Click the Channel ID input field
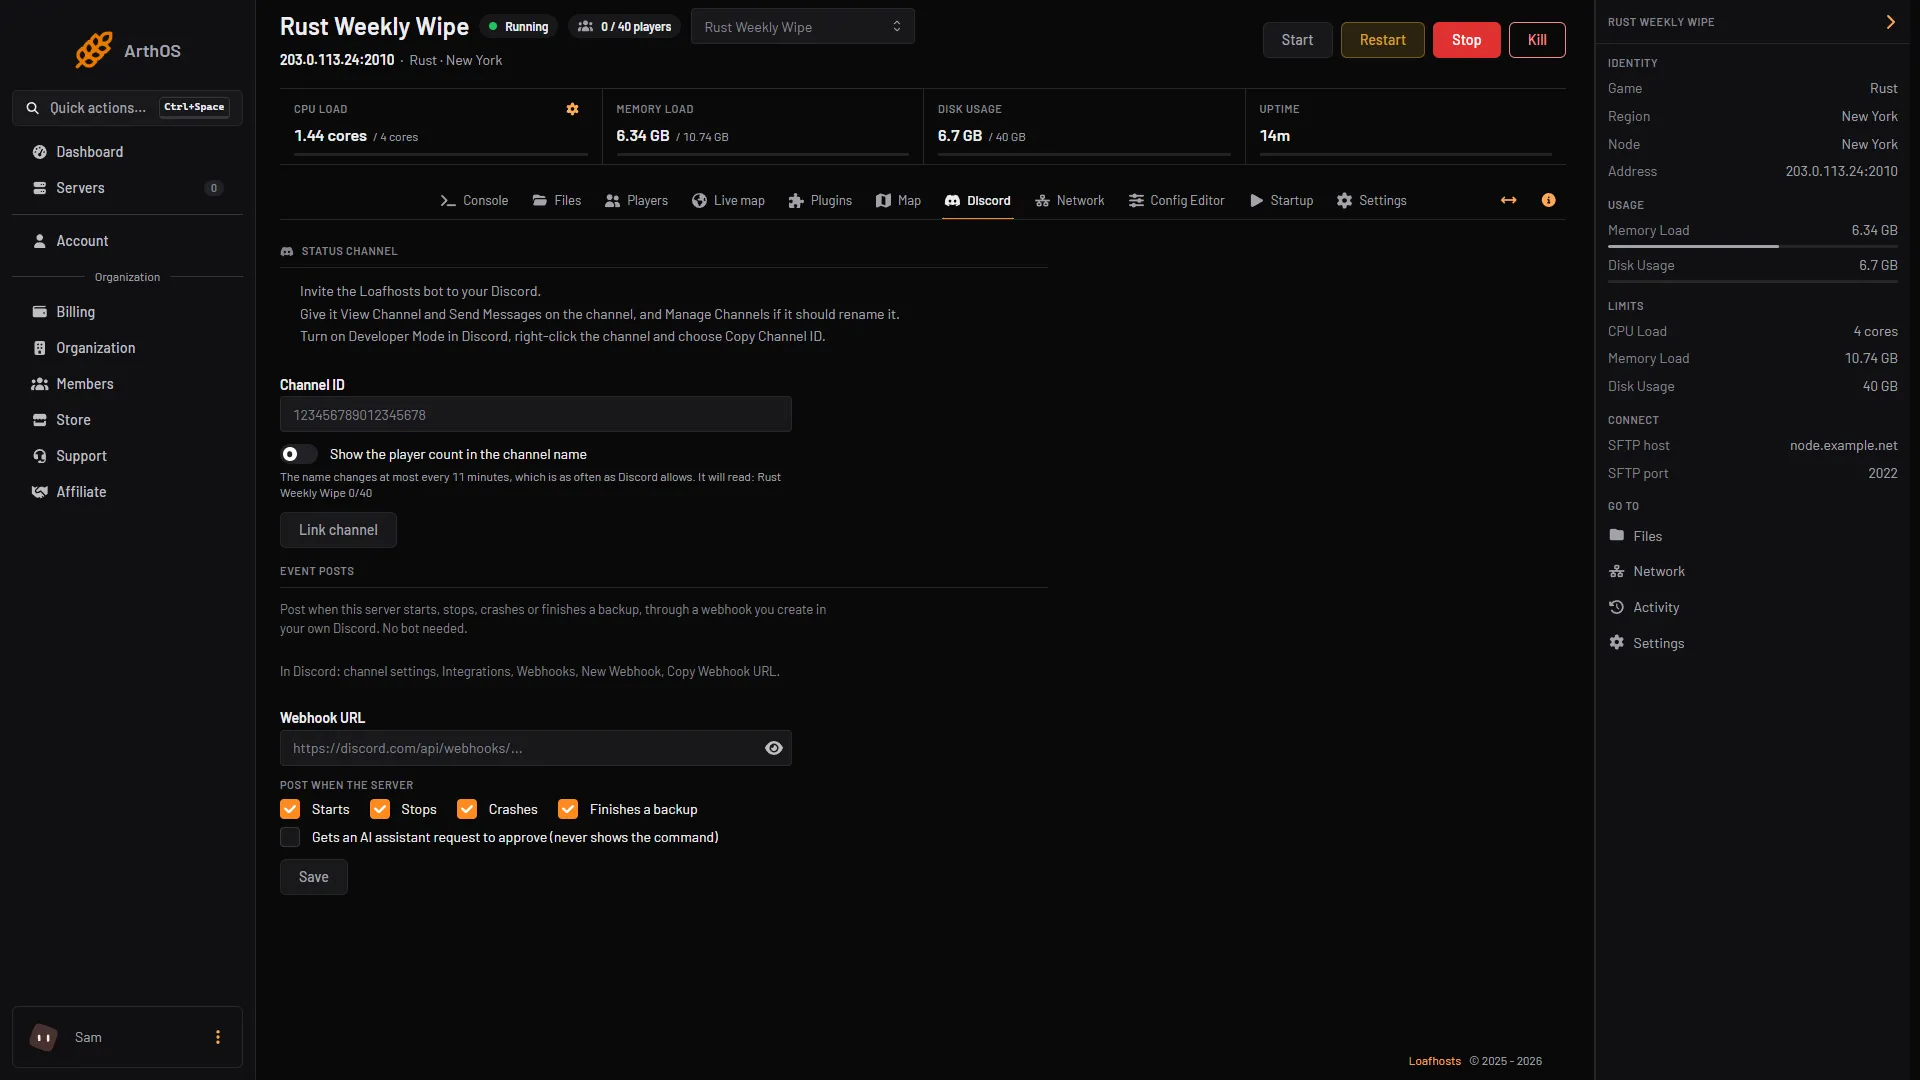 tap(535, 414)
